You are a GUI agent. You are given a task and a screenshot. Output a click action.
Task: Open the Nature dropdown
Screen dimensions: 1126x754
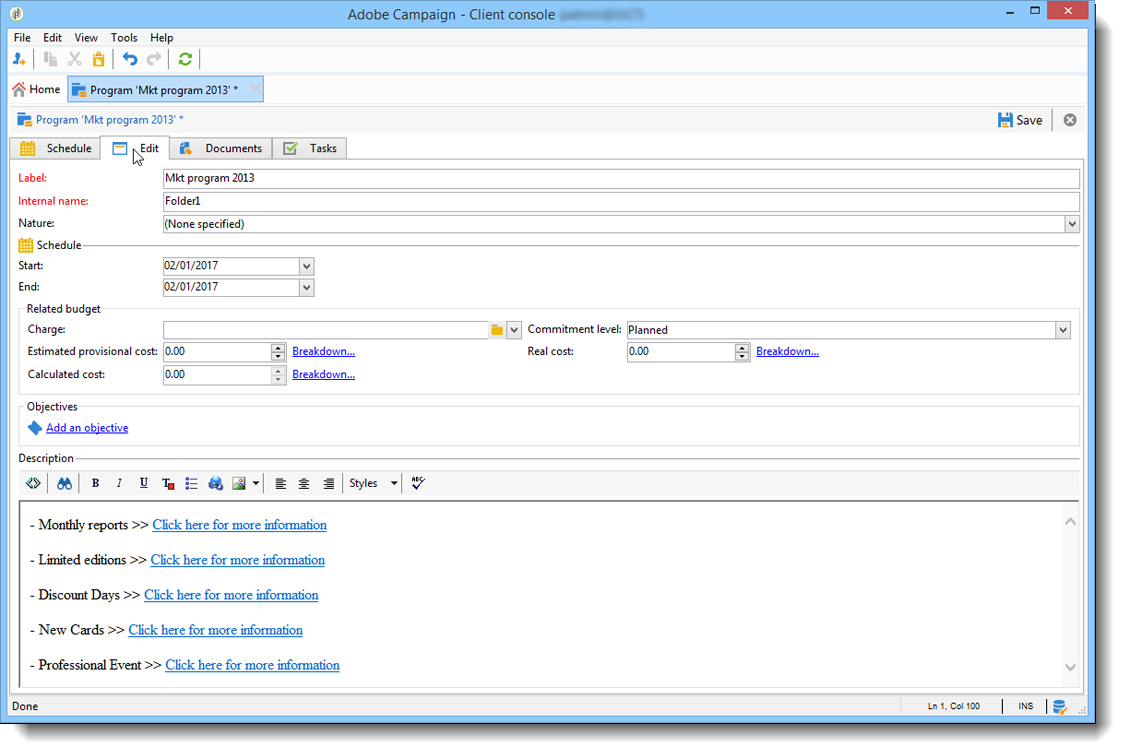point(1072,224)
